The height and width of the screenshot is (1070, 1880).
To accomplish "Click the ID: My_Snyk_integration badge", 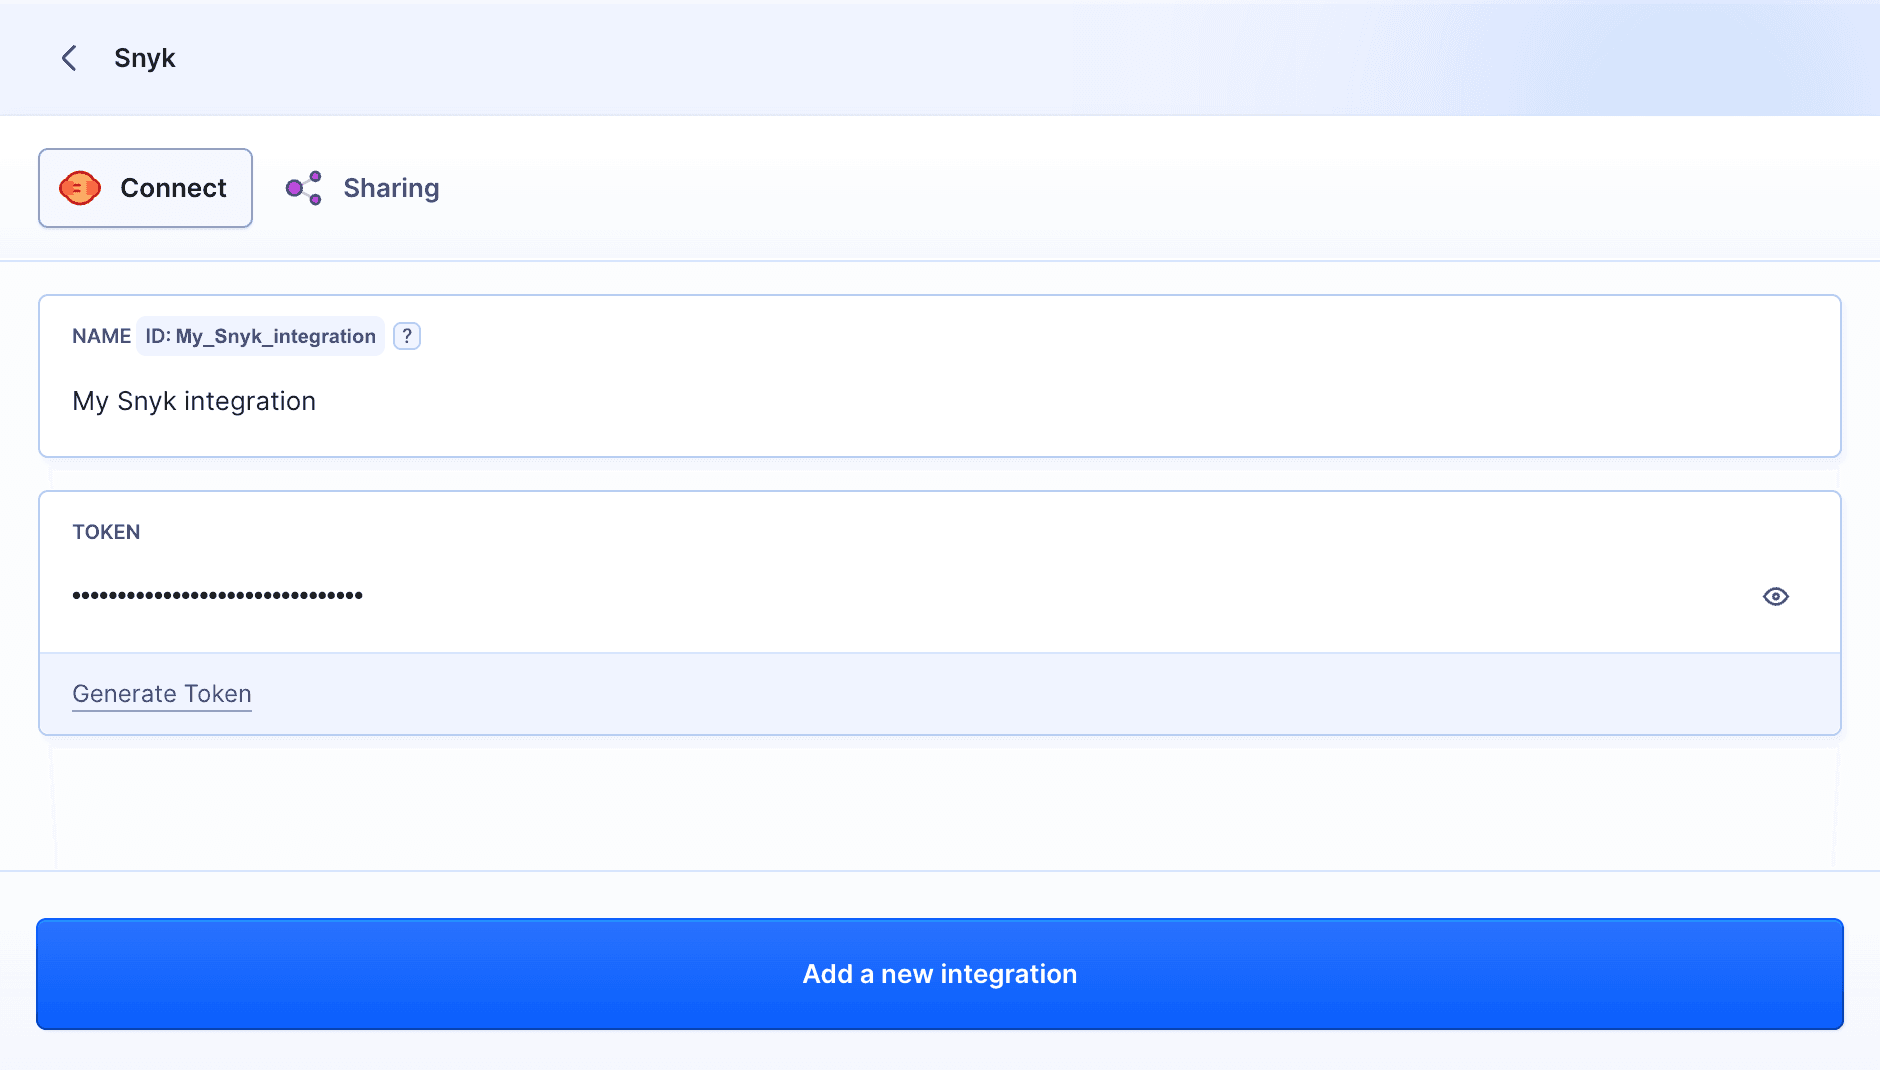I will click(x=261, y=336).
